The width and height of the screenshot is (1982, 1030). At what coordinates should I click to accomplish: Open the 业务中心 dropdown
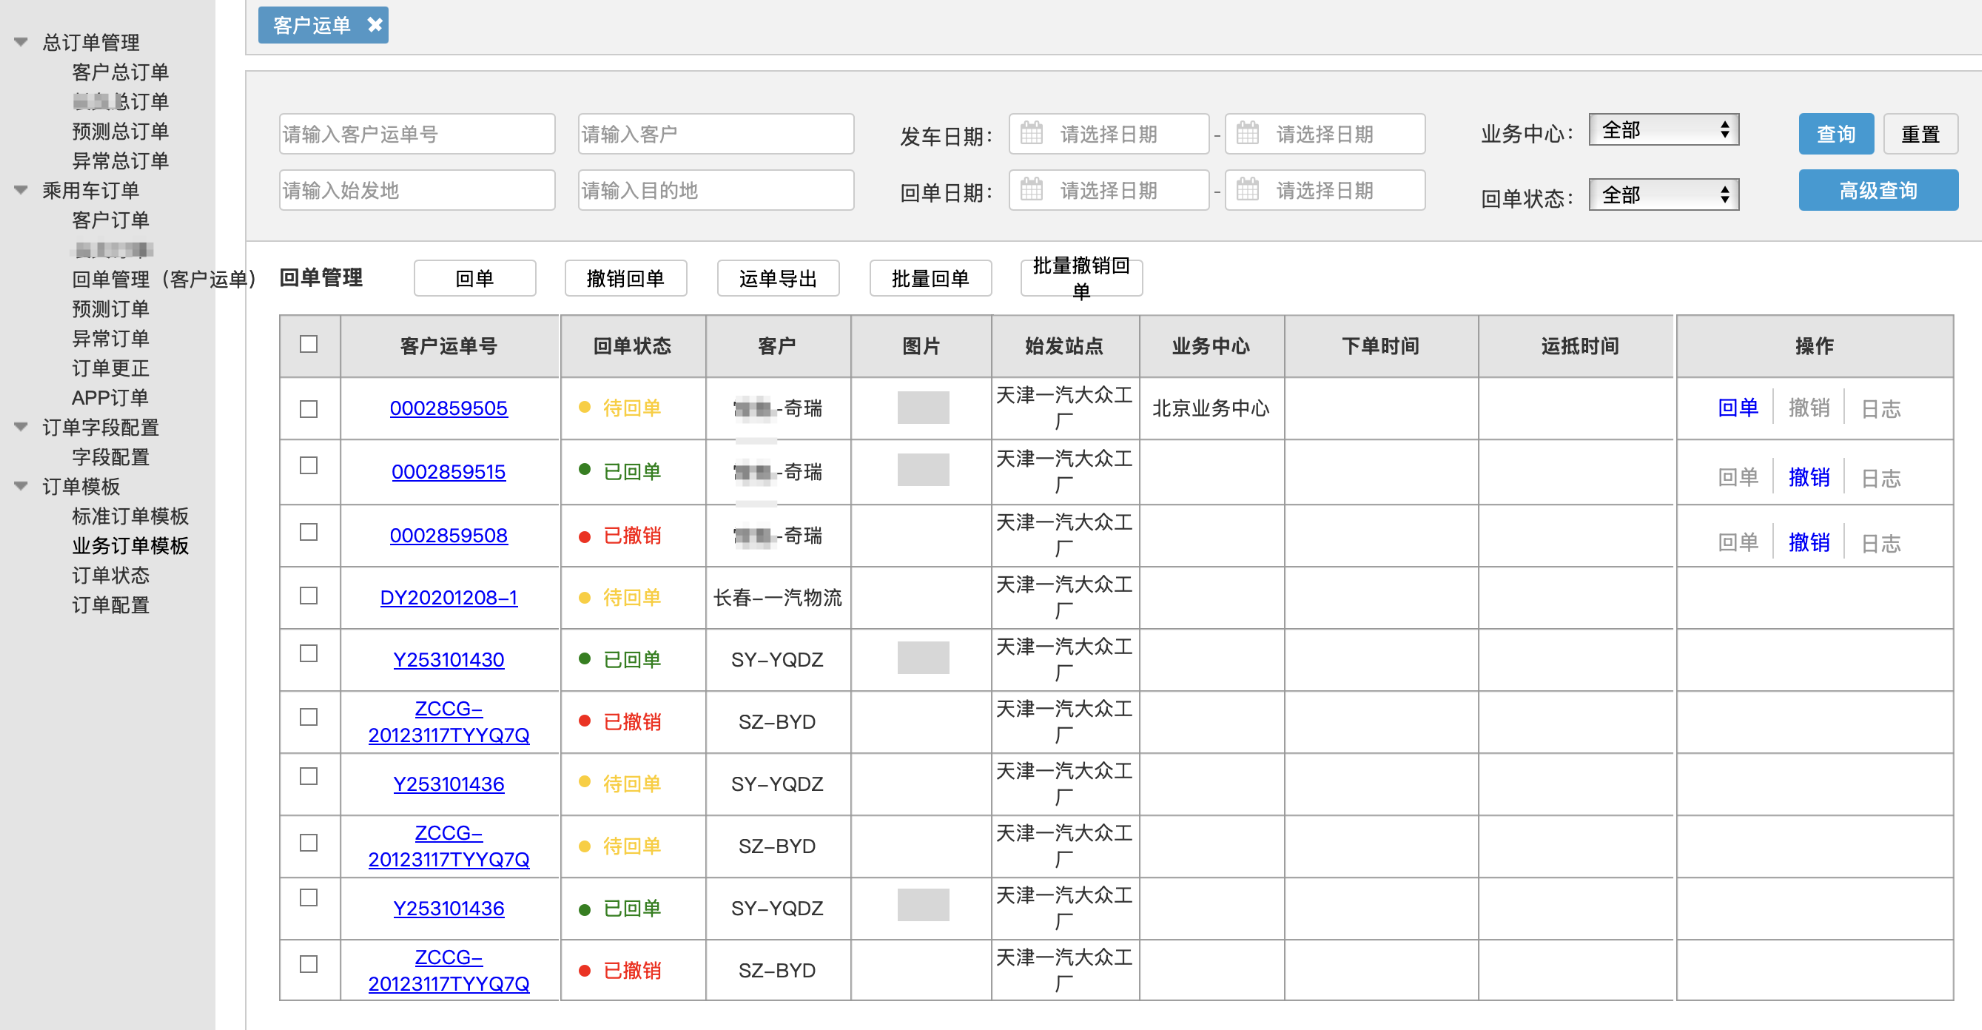[1663, 129]
